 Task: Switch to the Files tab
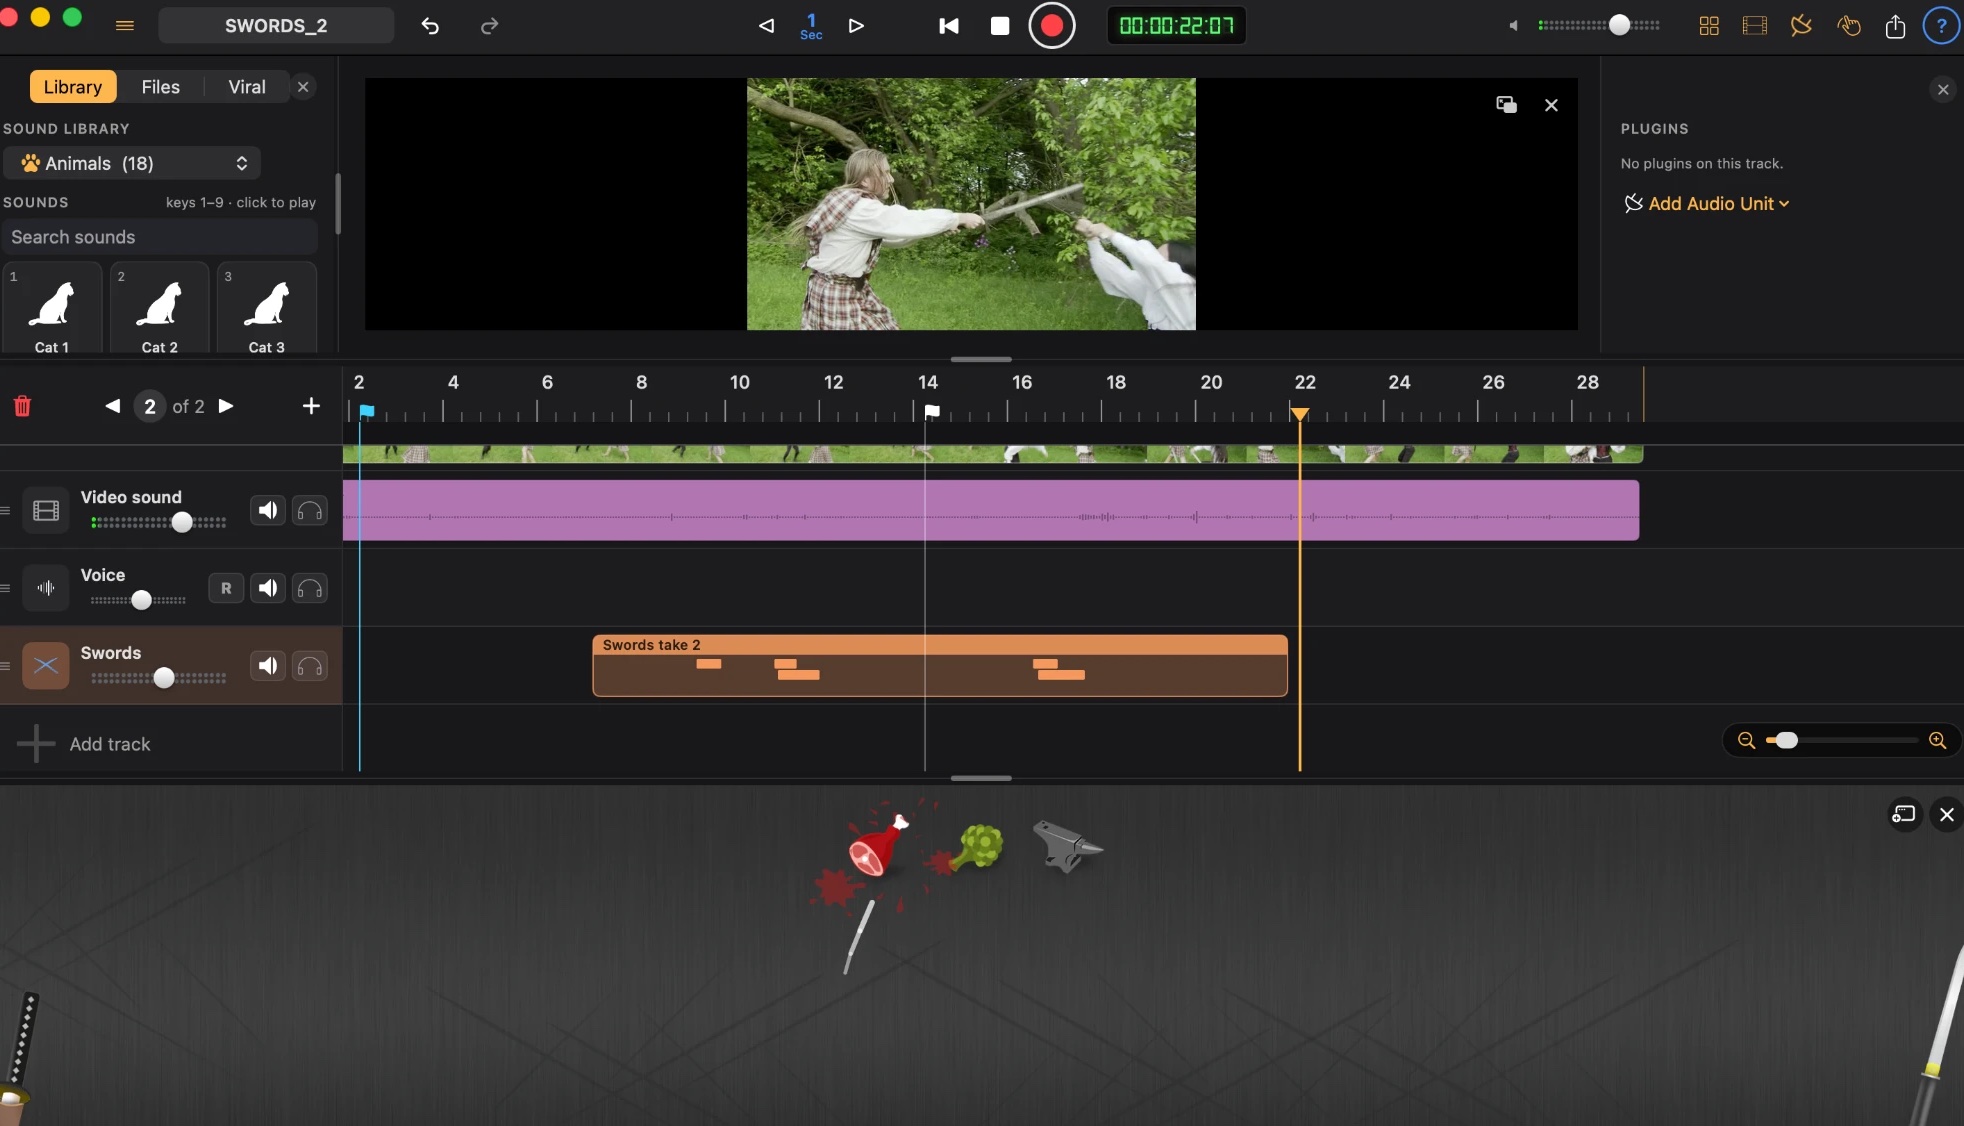tap(161, 87)
